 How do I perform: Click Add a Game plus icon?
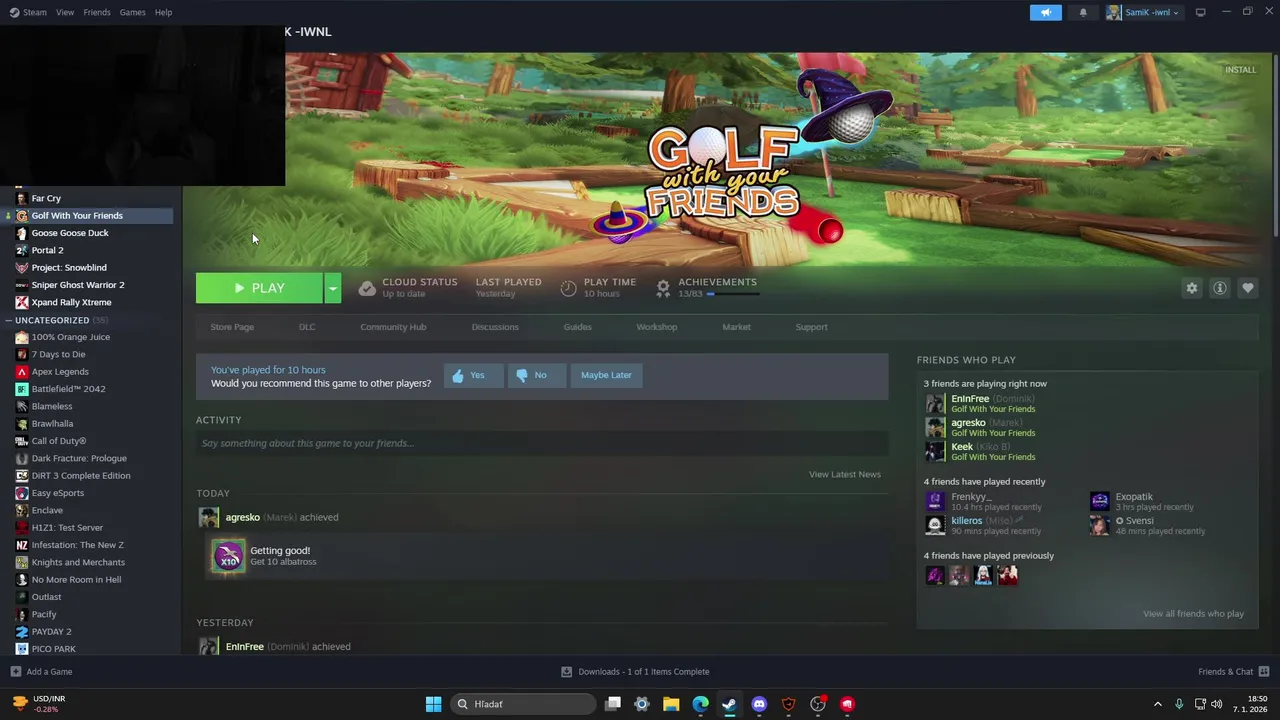15,672
